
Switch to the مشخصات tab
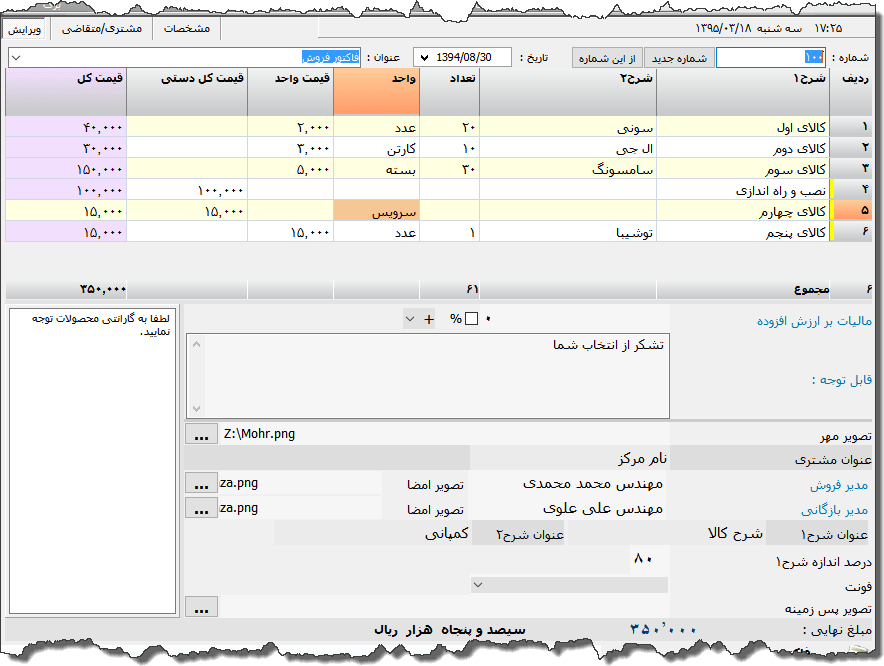[186, 29]
